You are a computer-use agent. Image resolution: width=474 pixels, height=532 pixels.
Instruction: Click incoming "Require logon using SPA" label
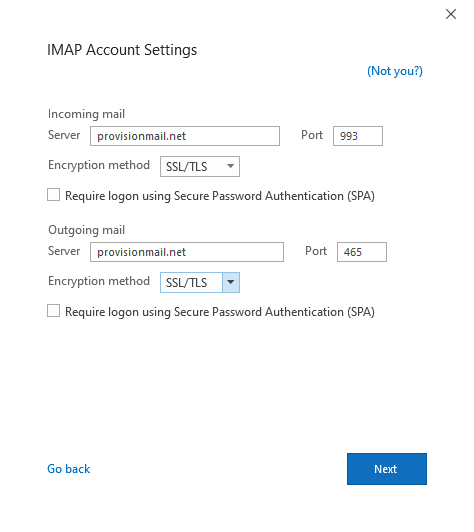tap(220, 196)
